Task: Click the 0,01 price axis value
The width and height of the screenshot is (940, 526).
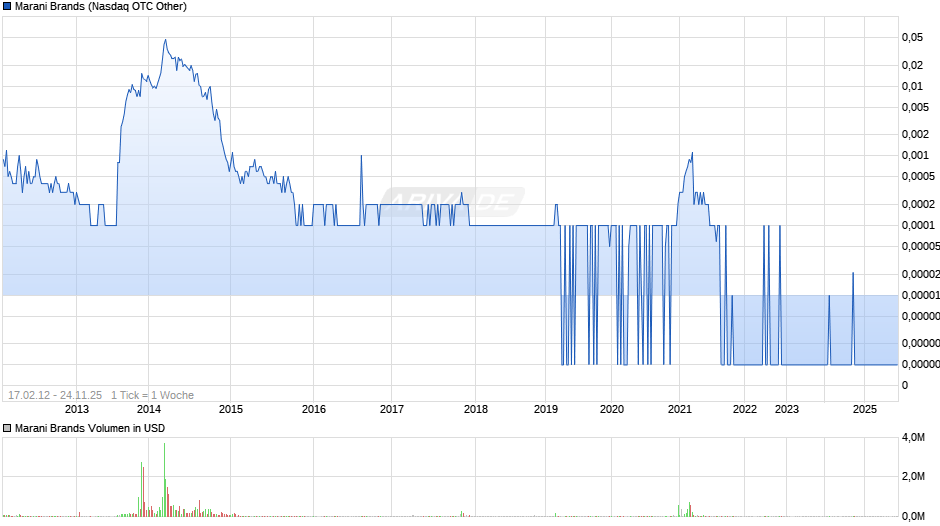Action: point(912,86)
